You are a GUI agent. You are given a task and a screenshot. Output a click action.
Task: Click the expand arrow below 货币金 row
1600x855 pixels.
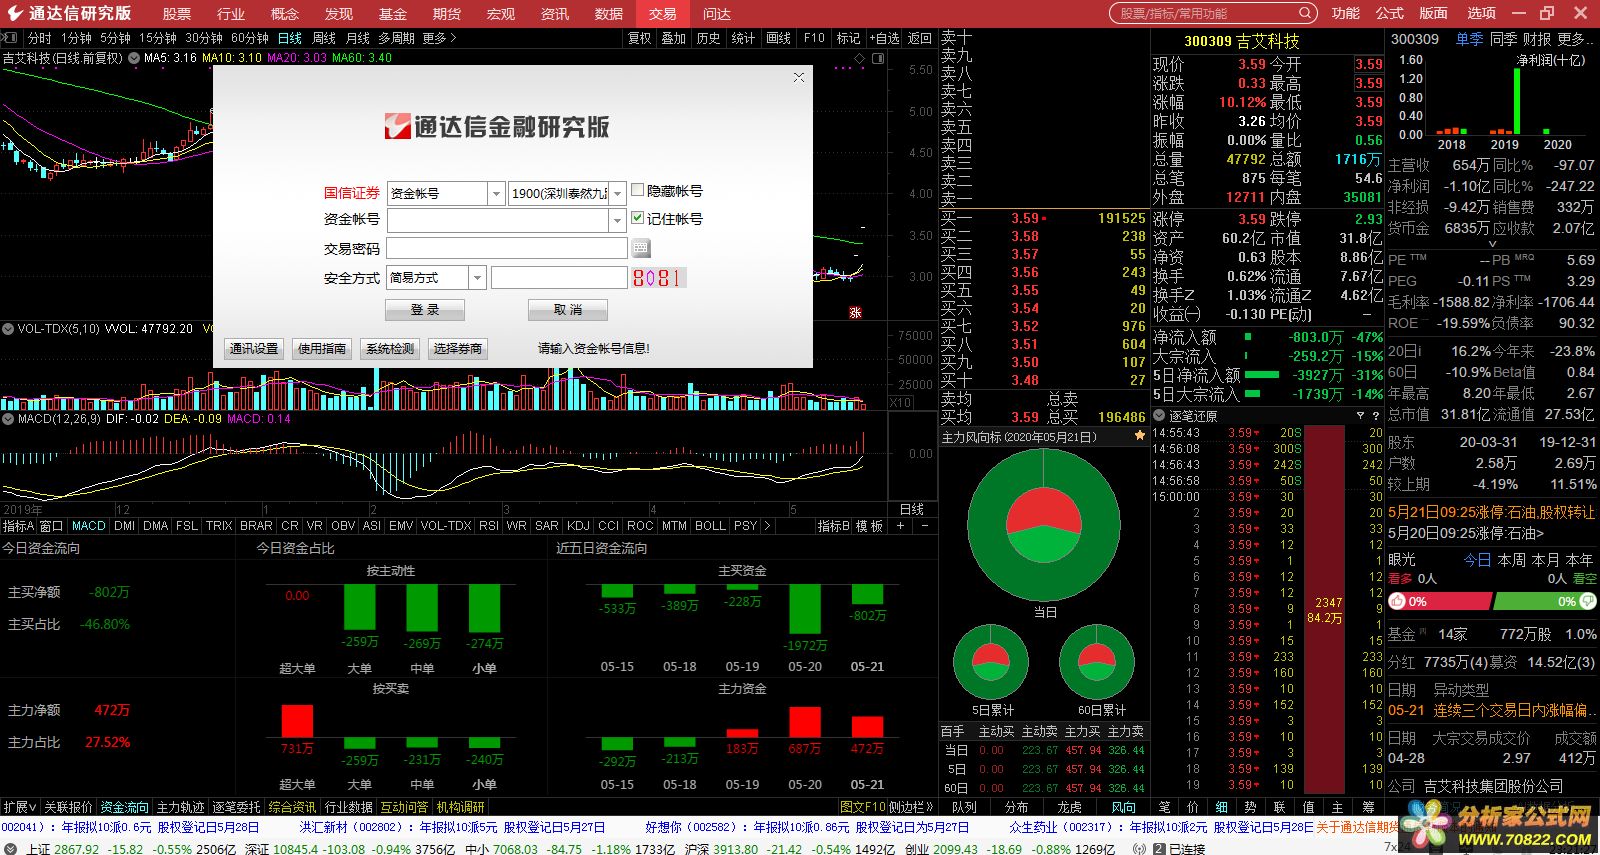[x=1493, y=243]
